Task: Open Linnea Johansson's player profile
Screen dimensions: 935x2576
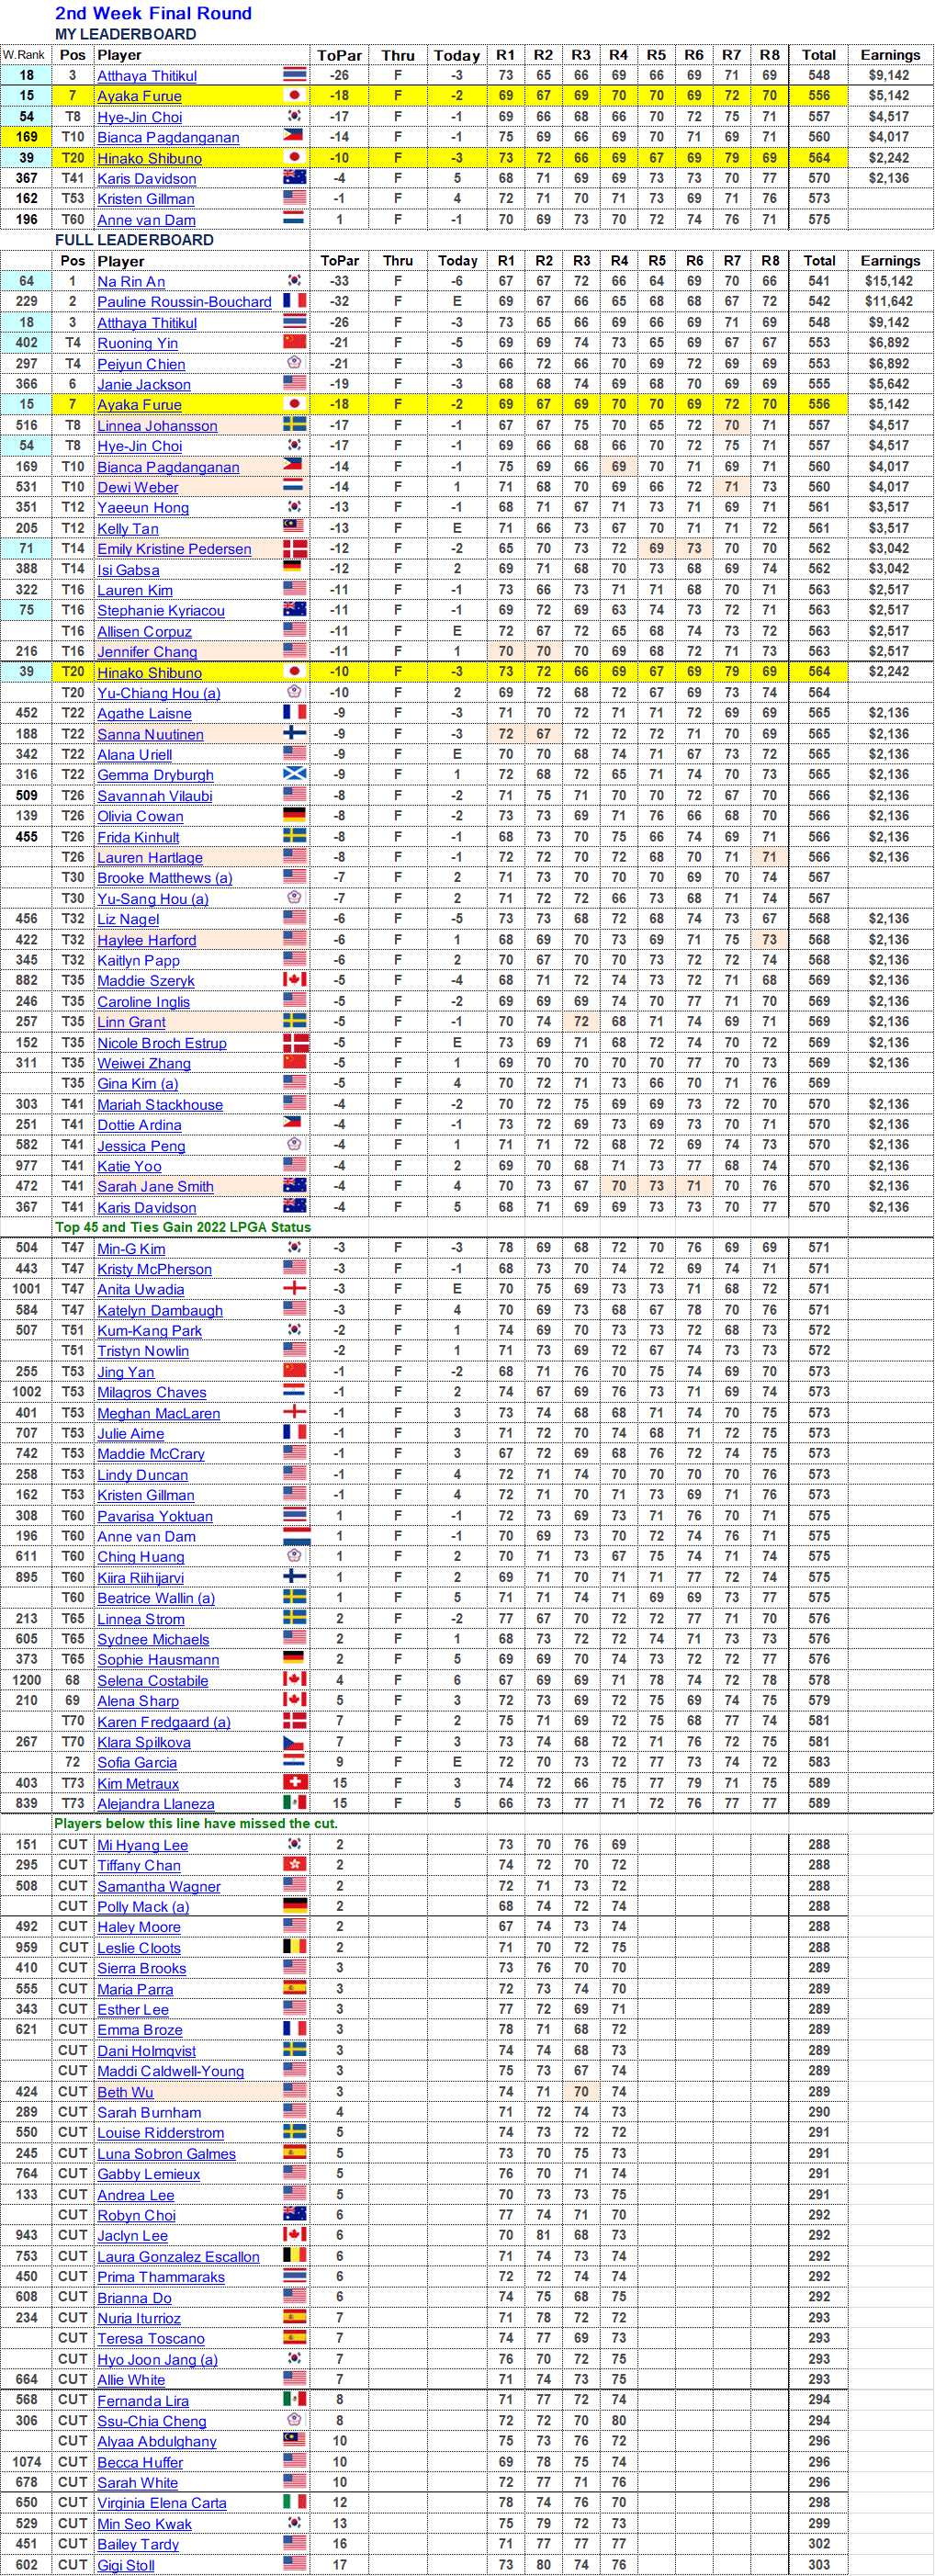Action: 157,426
